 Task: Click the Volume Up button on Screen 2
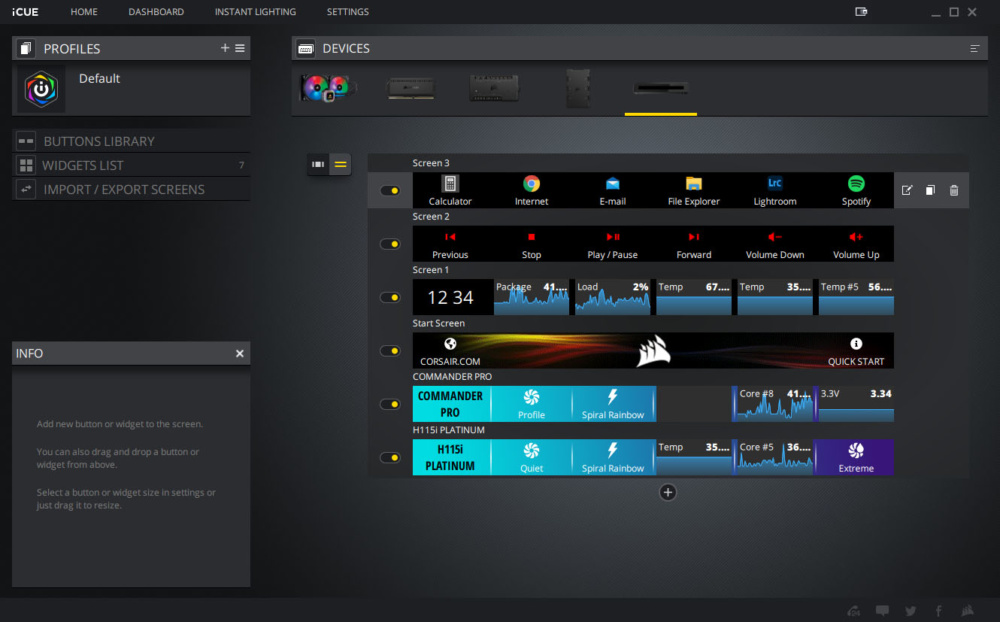[856, 244]
